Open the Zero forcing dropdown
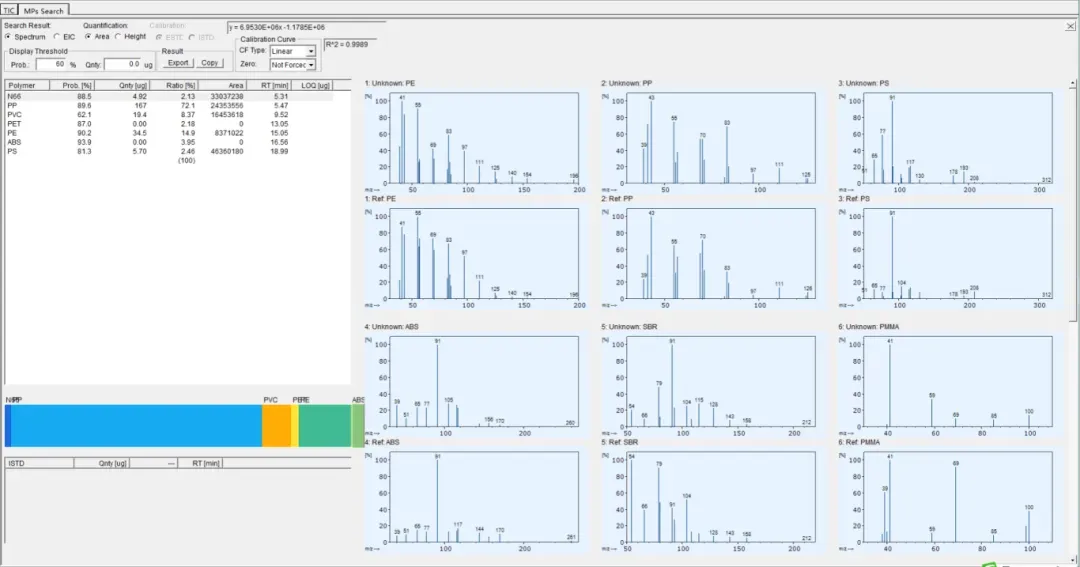 [x=293, y=65]
